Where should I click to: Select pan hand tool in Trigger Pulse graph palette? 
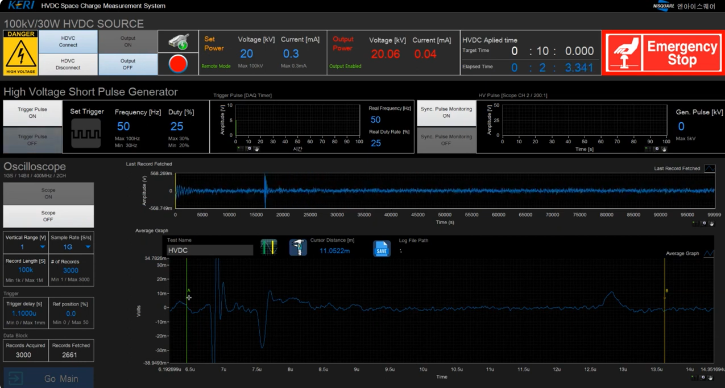pyautogui.click(x=257, y=149)
